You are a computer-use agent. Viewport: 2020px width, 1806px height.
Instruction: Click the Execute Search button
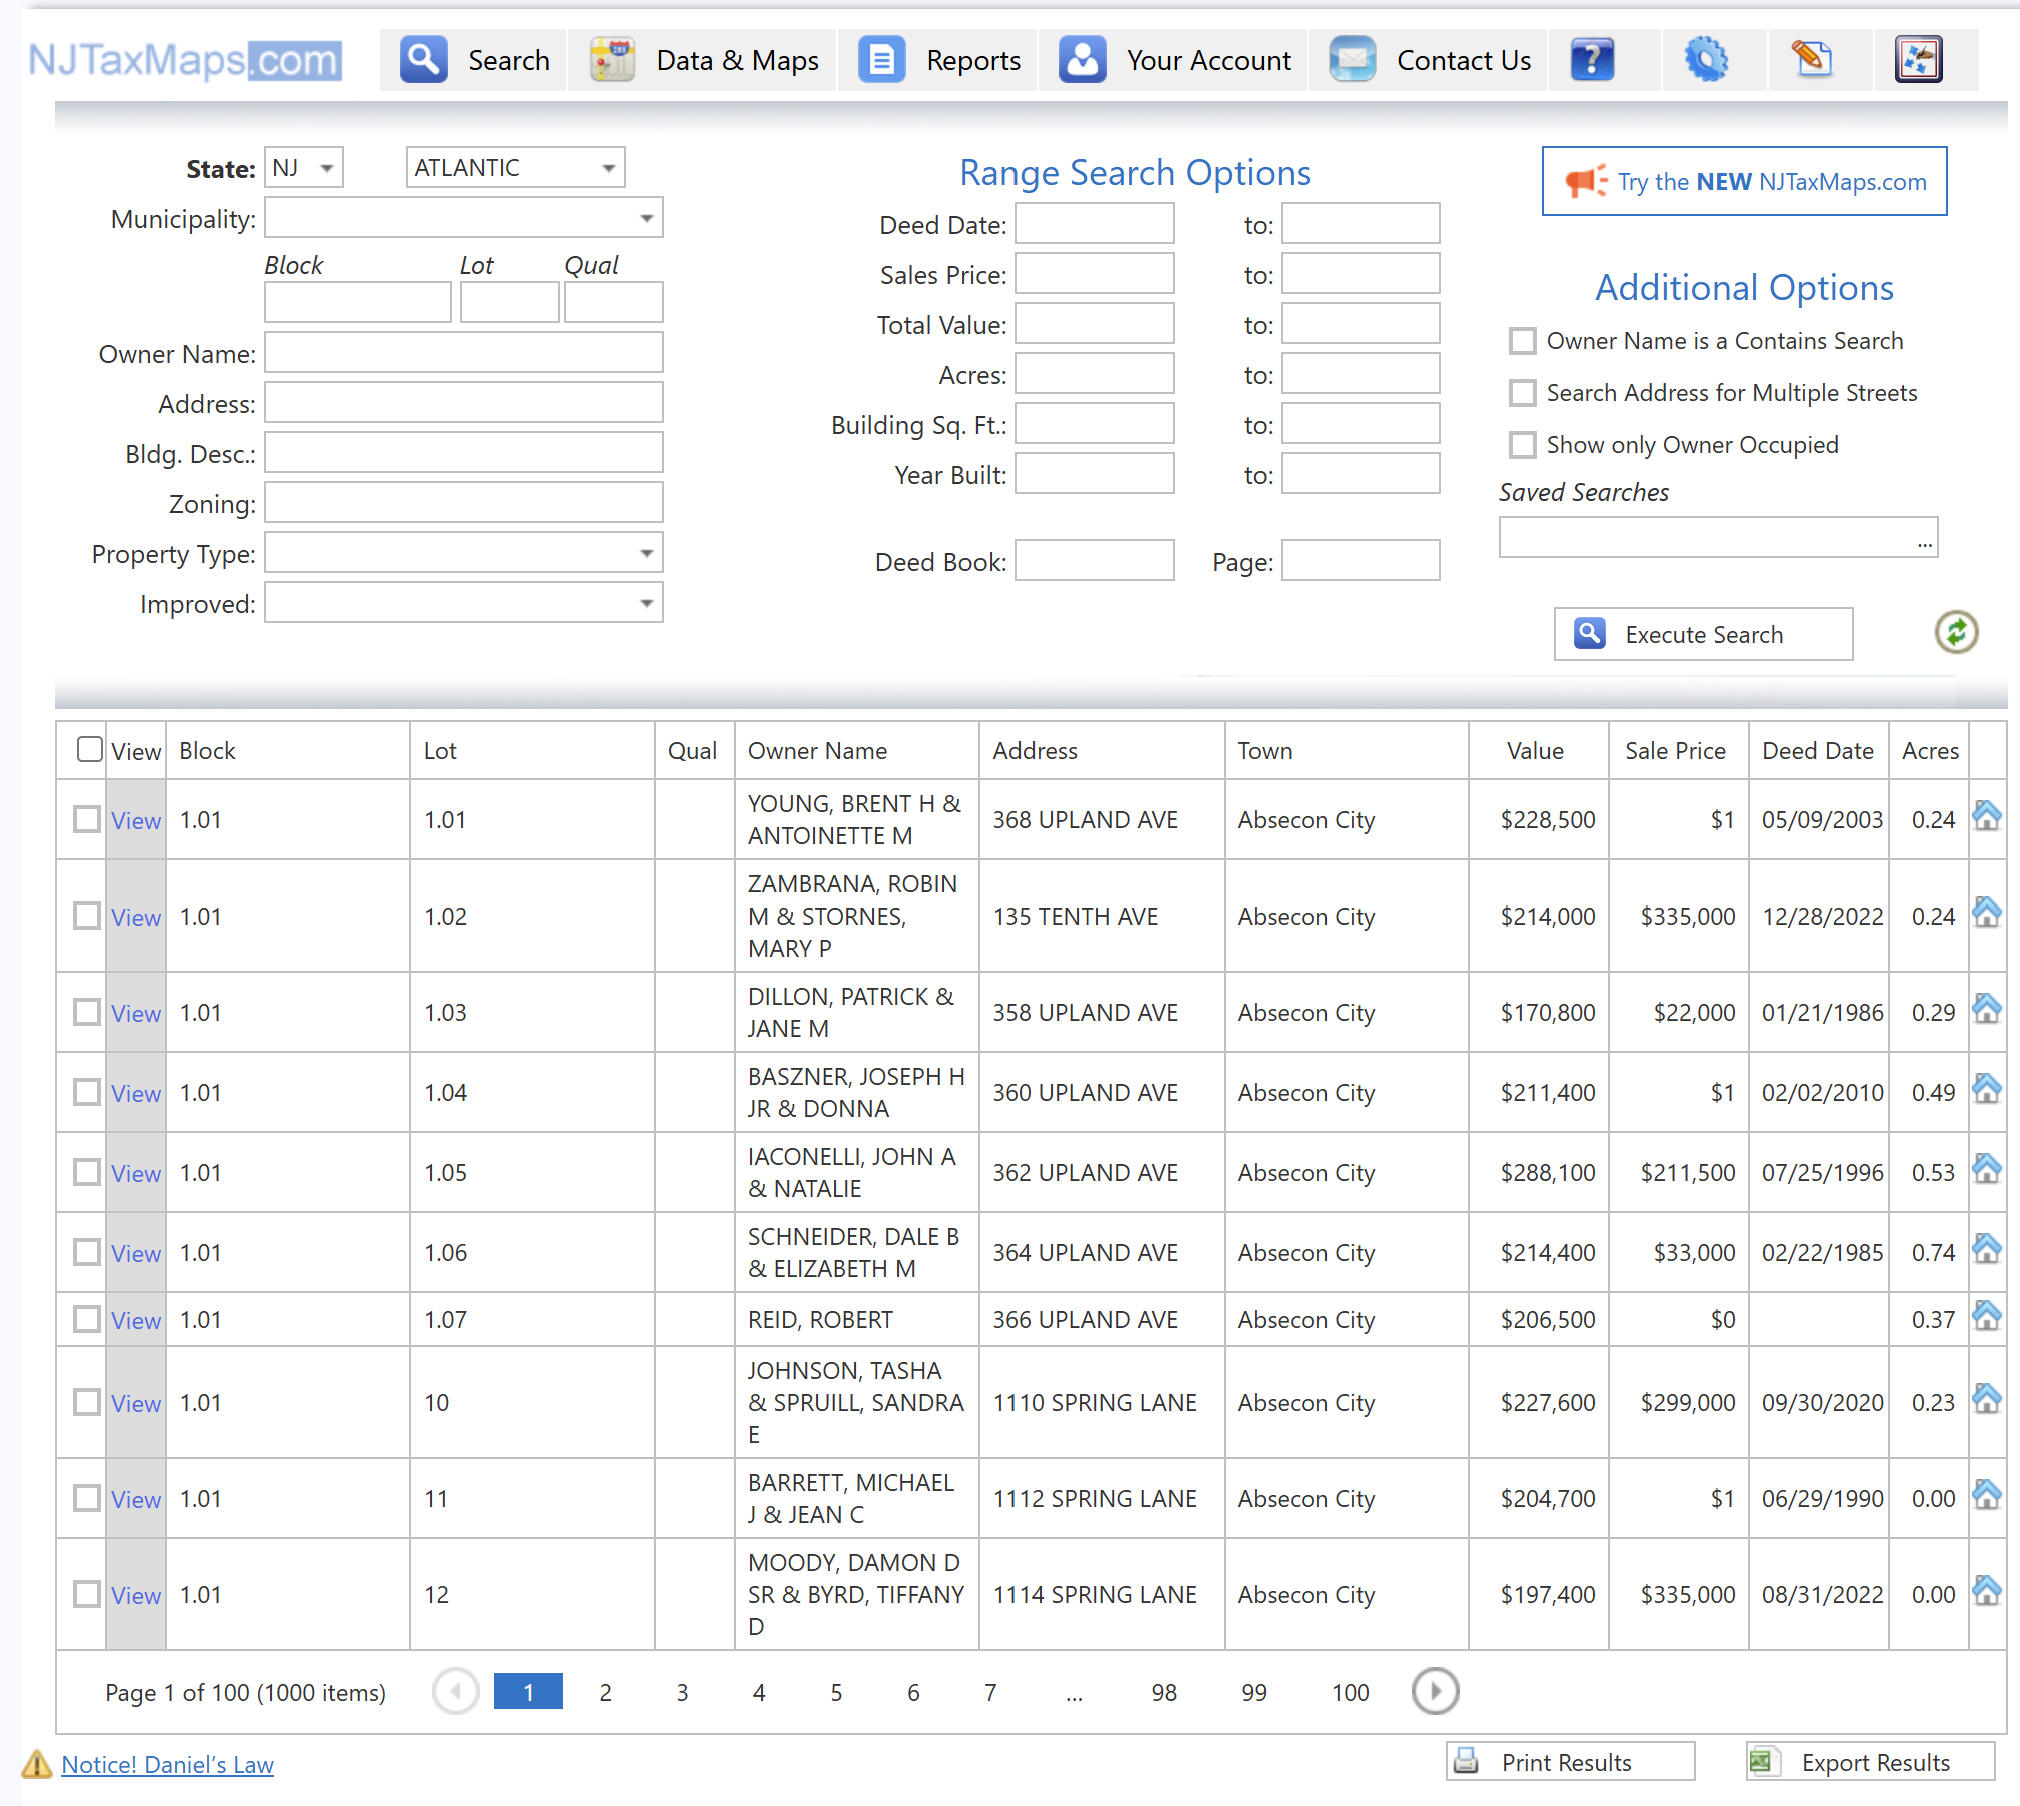1702,634
